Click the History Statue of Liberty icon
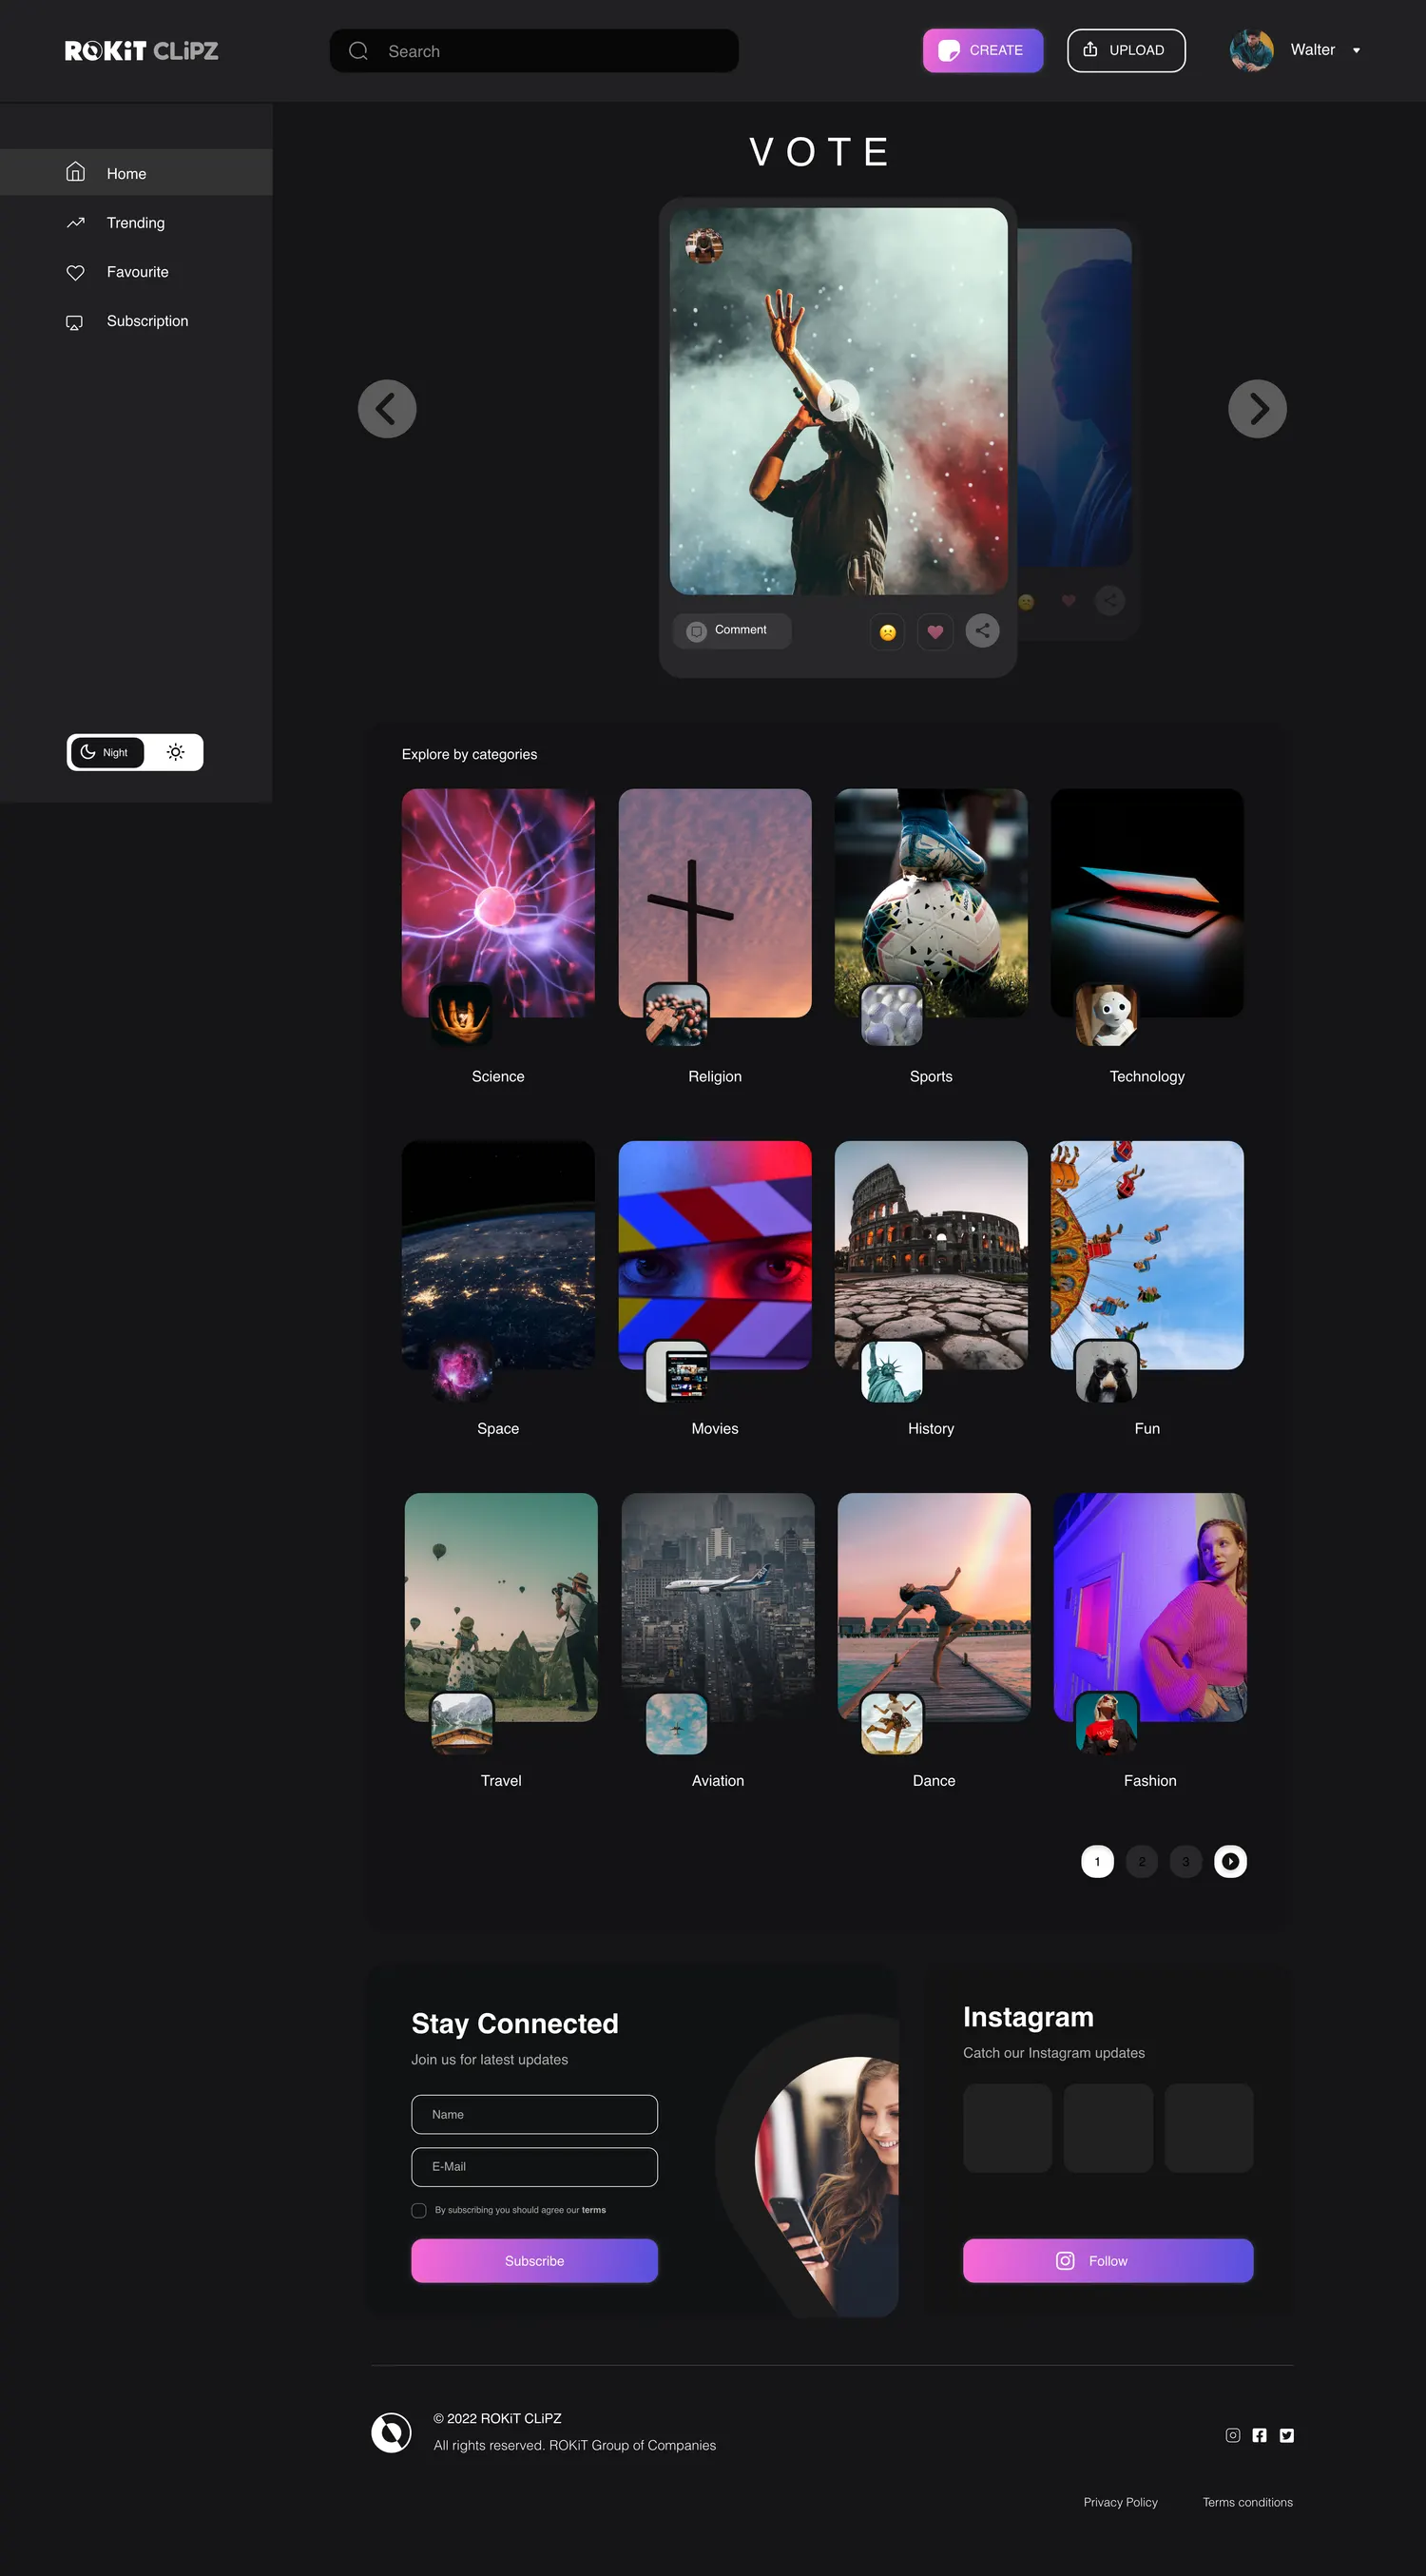1426x2576 pixels. click(892, 1371)
